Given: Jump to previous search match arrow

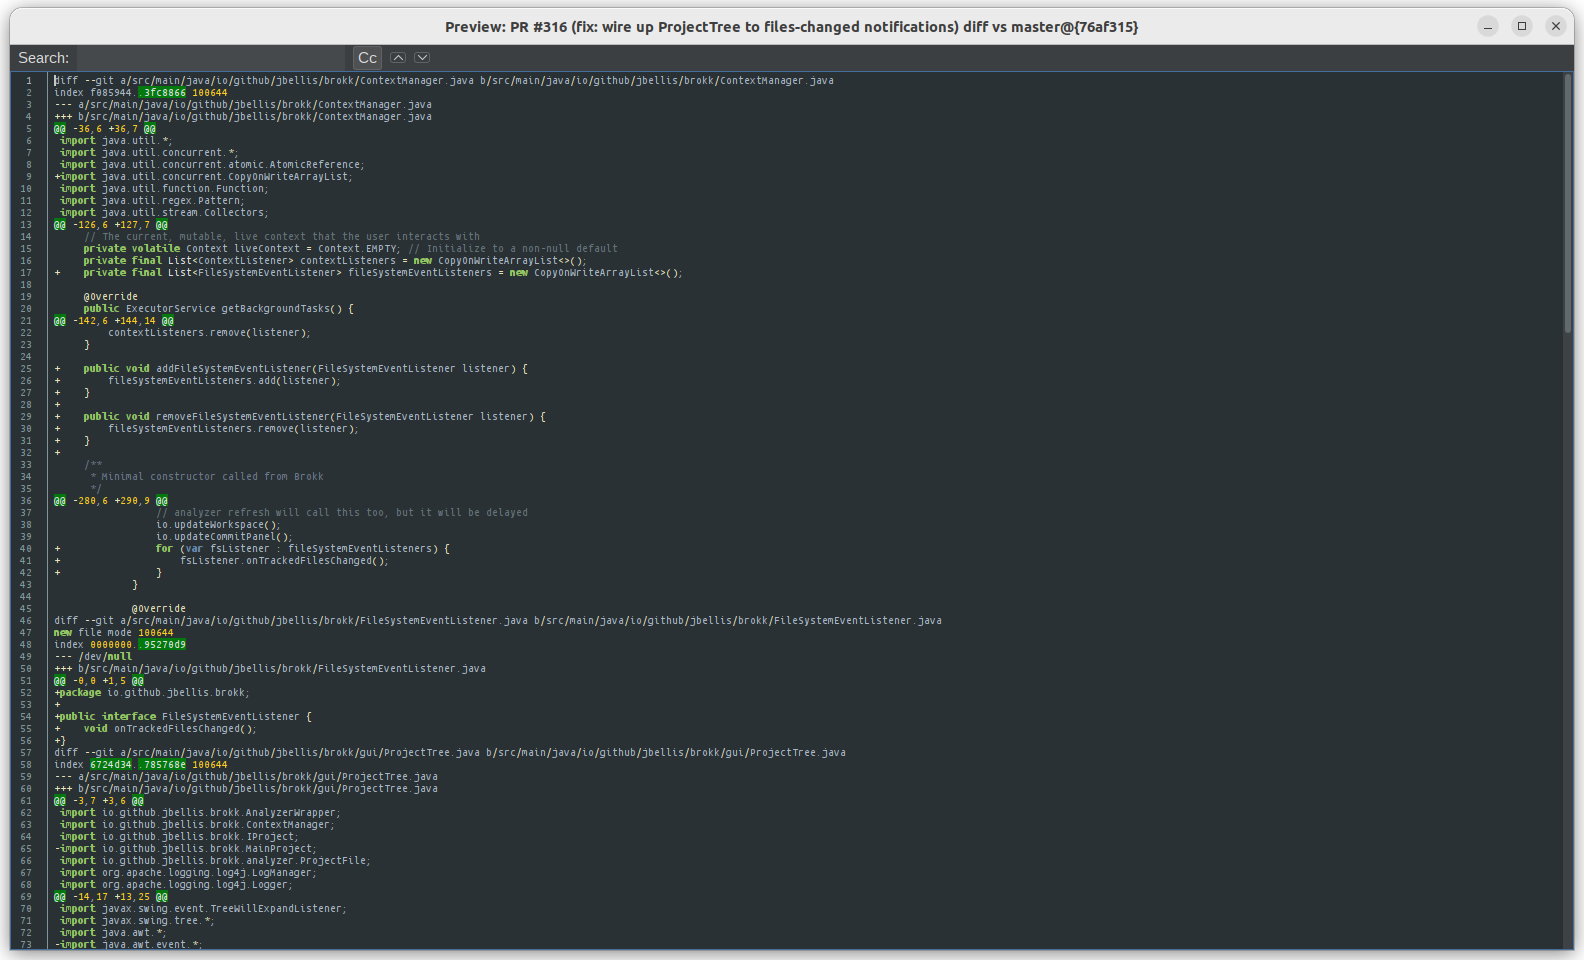Looking at the screenshot, I should click(x=398, y=58).
